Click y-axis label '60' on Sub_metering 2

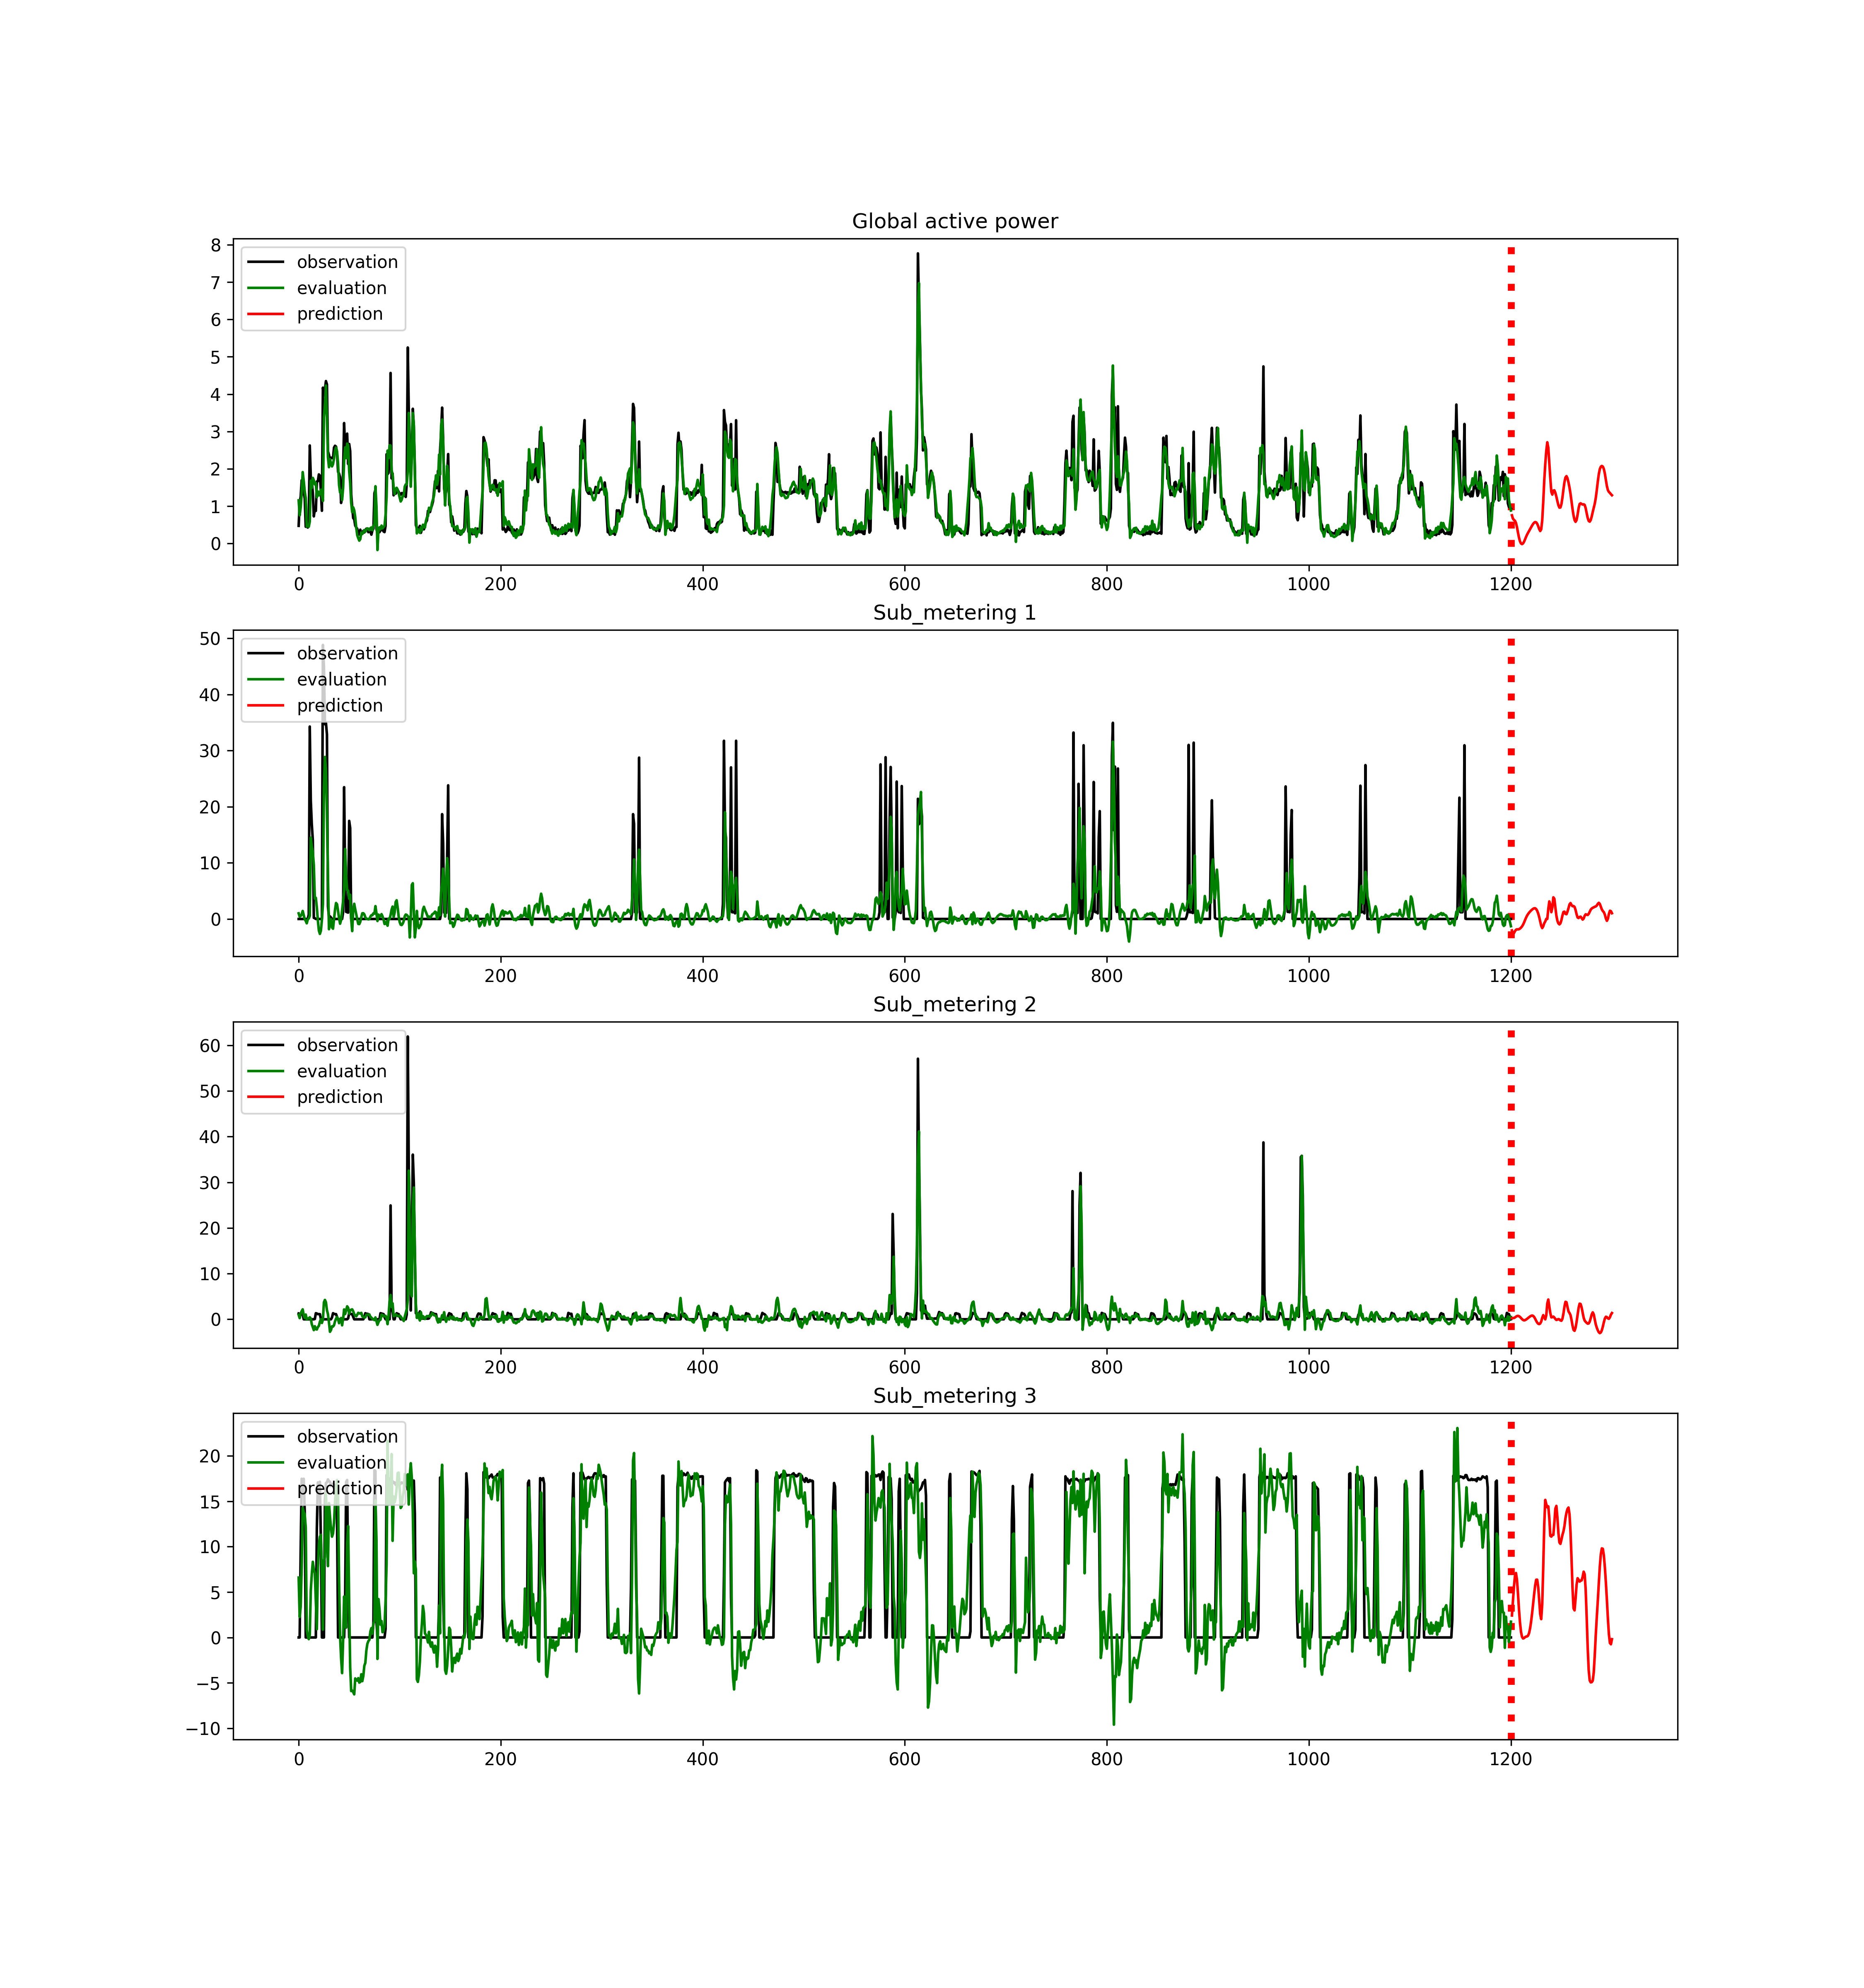pos(210,1046)
